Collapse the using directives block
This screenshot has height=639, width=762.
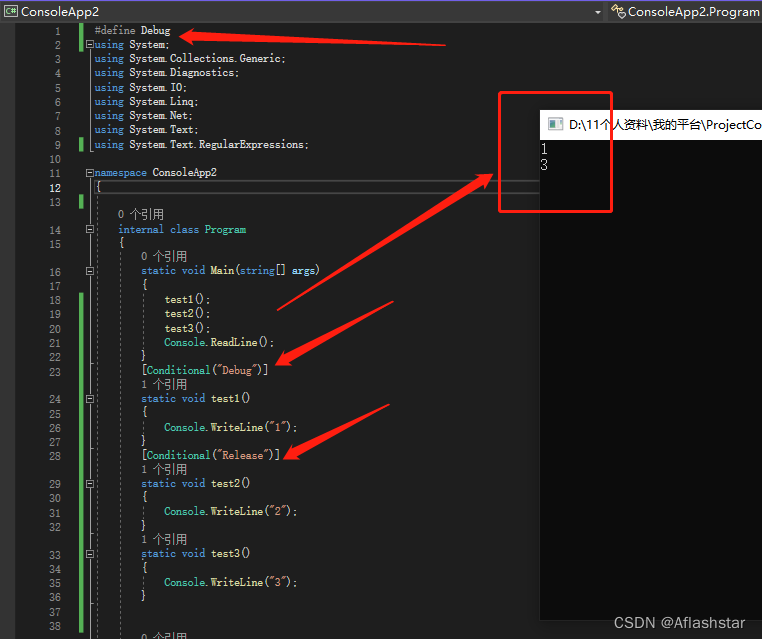(89, 44)
